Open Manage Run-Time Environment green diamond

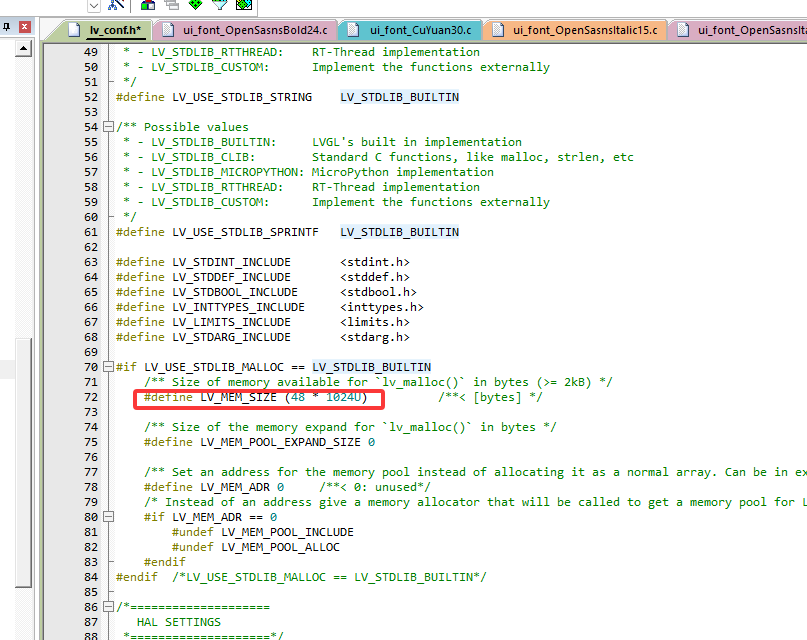coord(195,5)
